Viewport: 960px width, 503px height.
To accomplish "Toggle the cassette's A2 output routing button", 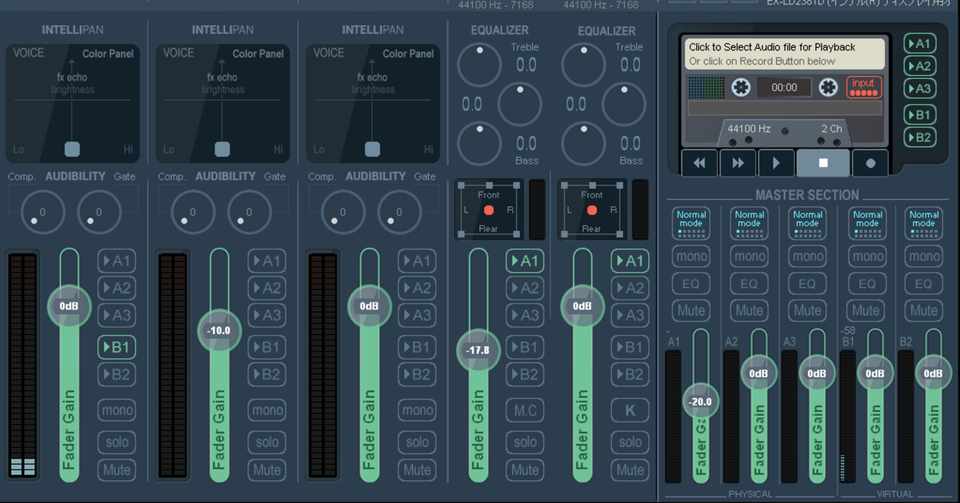I will [x=920, y=66].
